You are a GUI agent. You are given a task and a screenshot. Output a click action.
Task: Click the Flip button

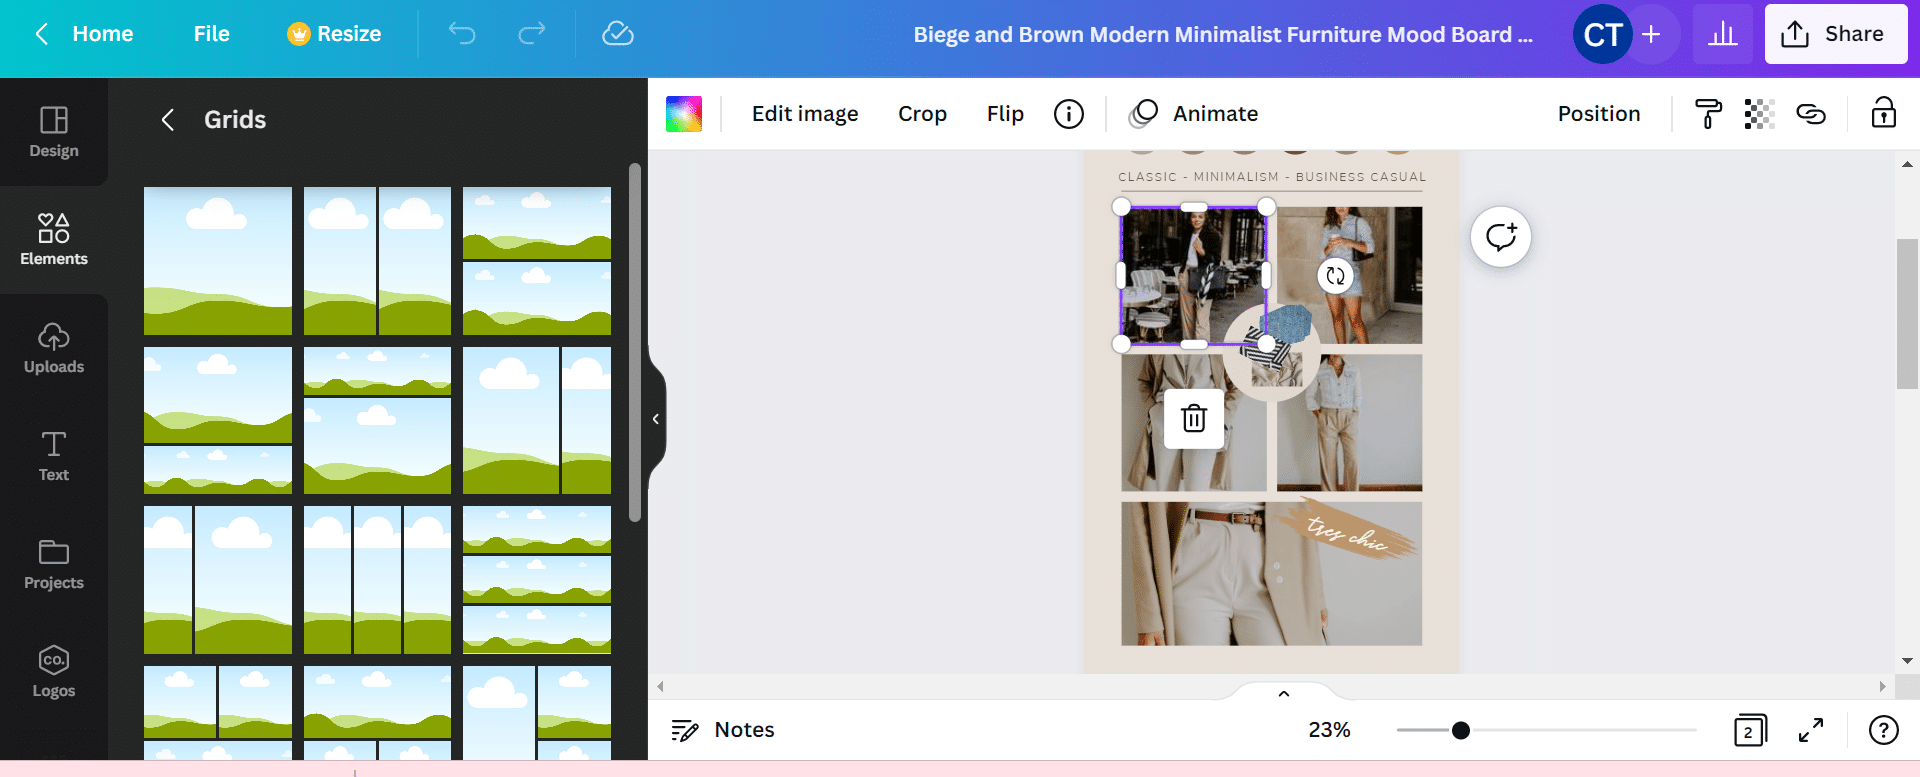pos(1005,114)
